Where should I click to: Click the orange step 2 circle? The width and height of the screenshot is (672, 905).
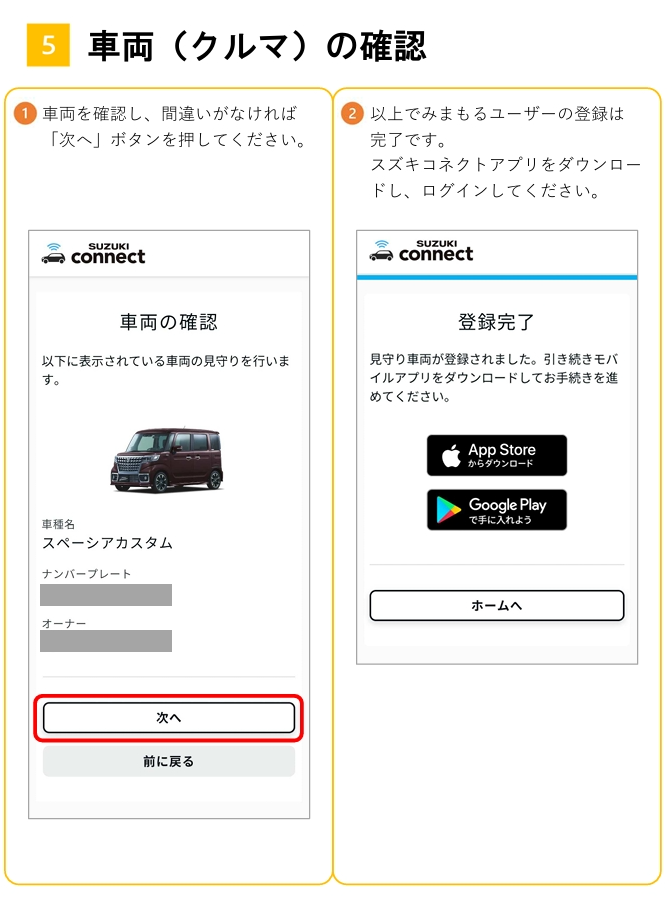coord(352,114)
